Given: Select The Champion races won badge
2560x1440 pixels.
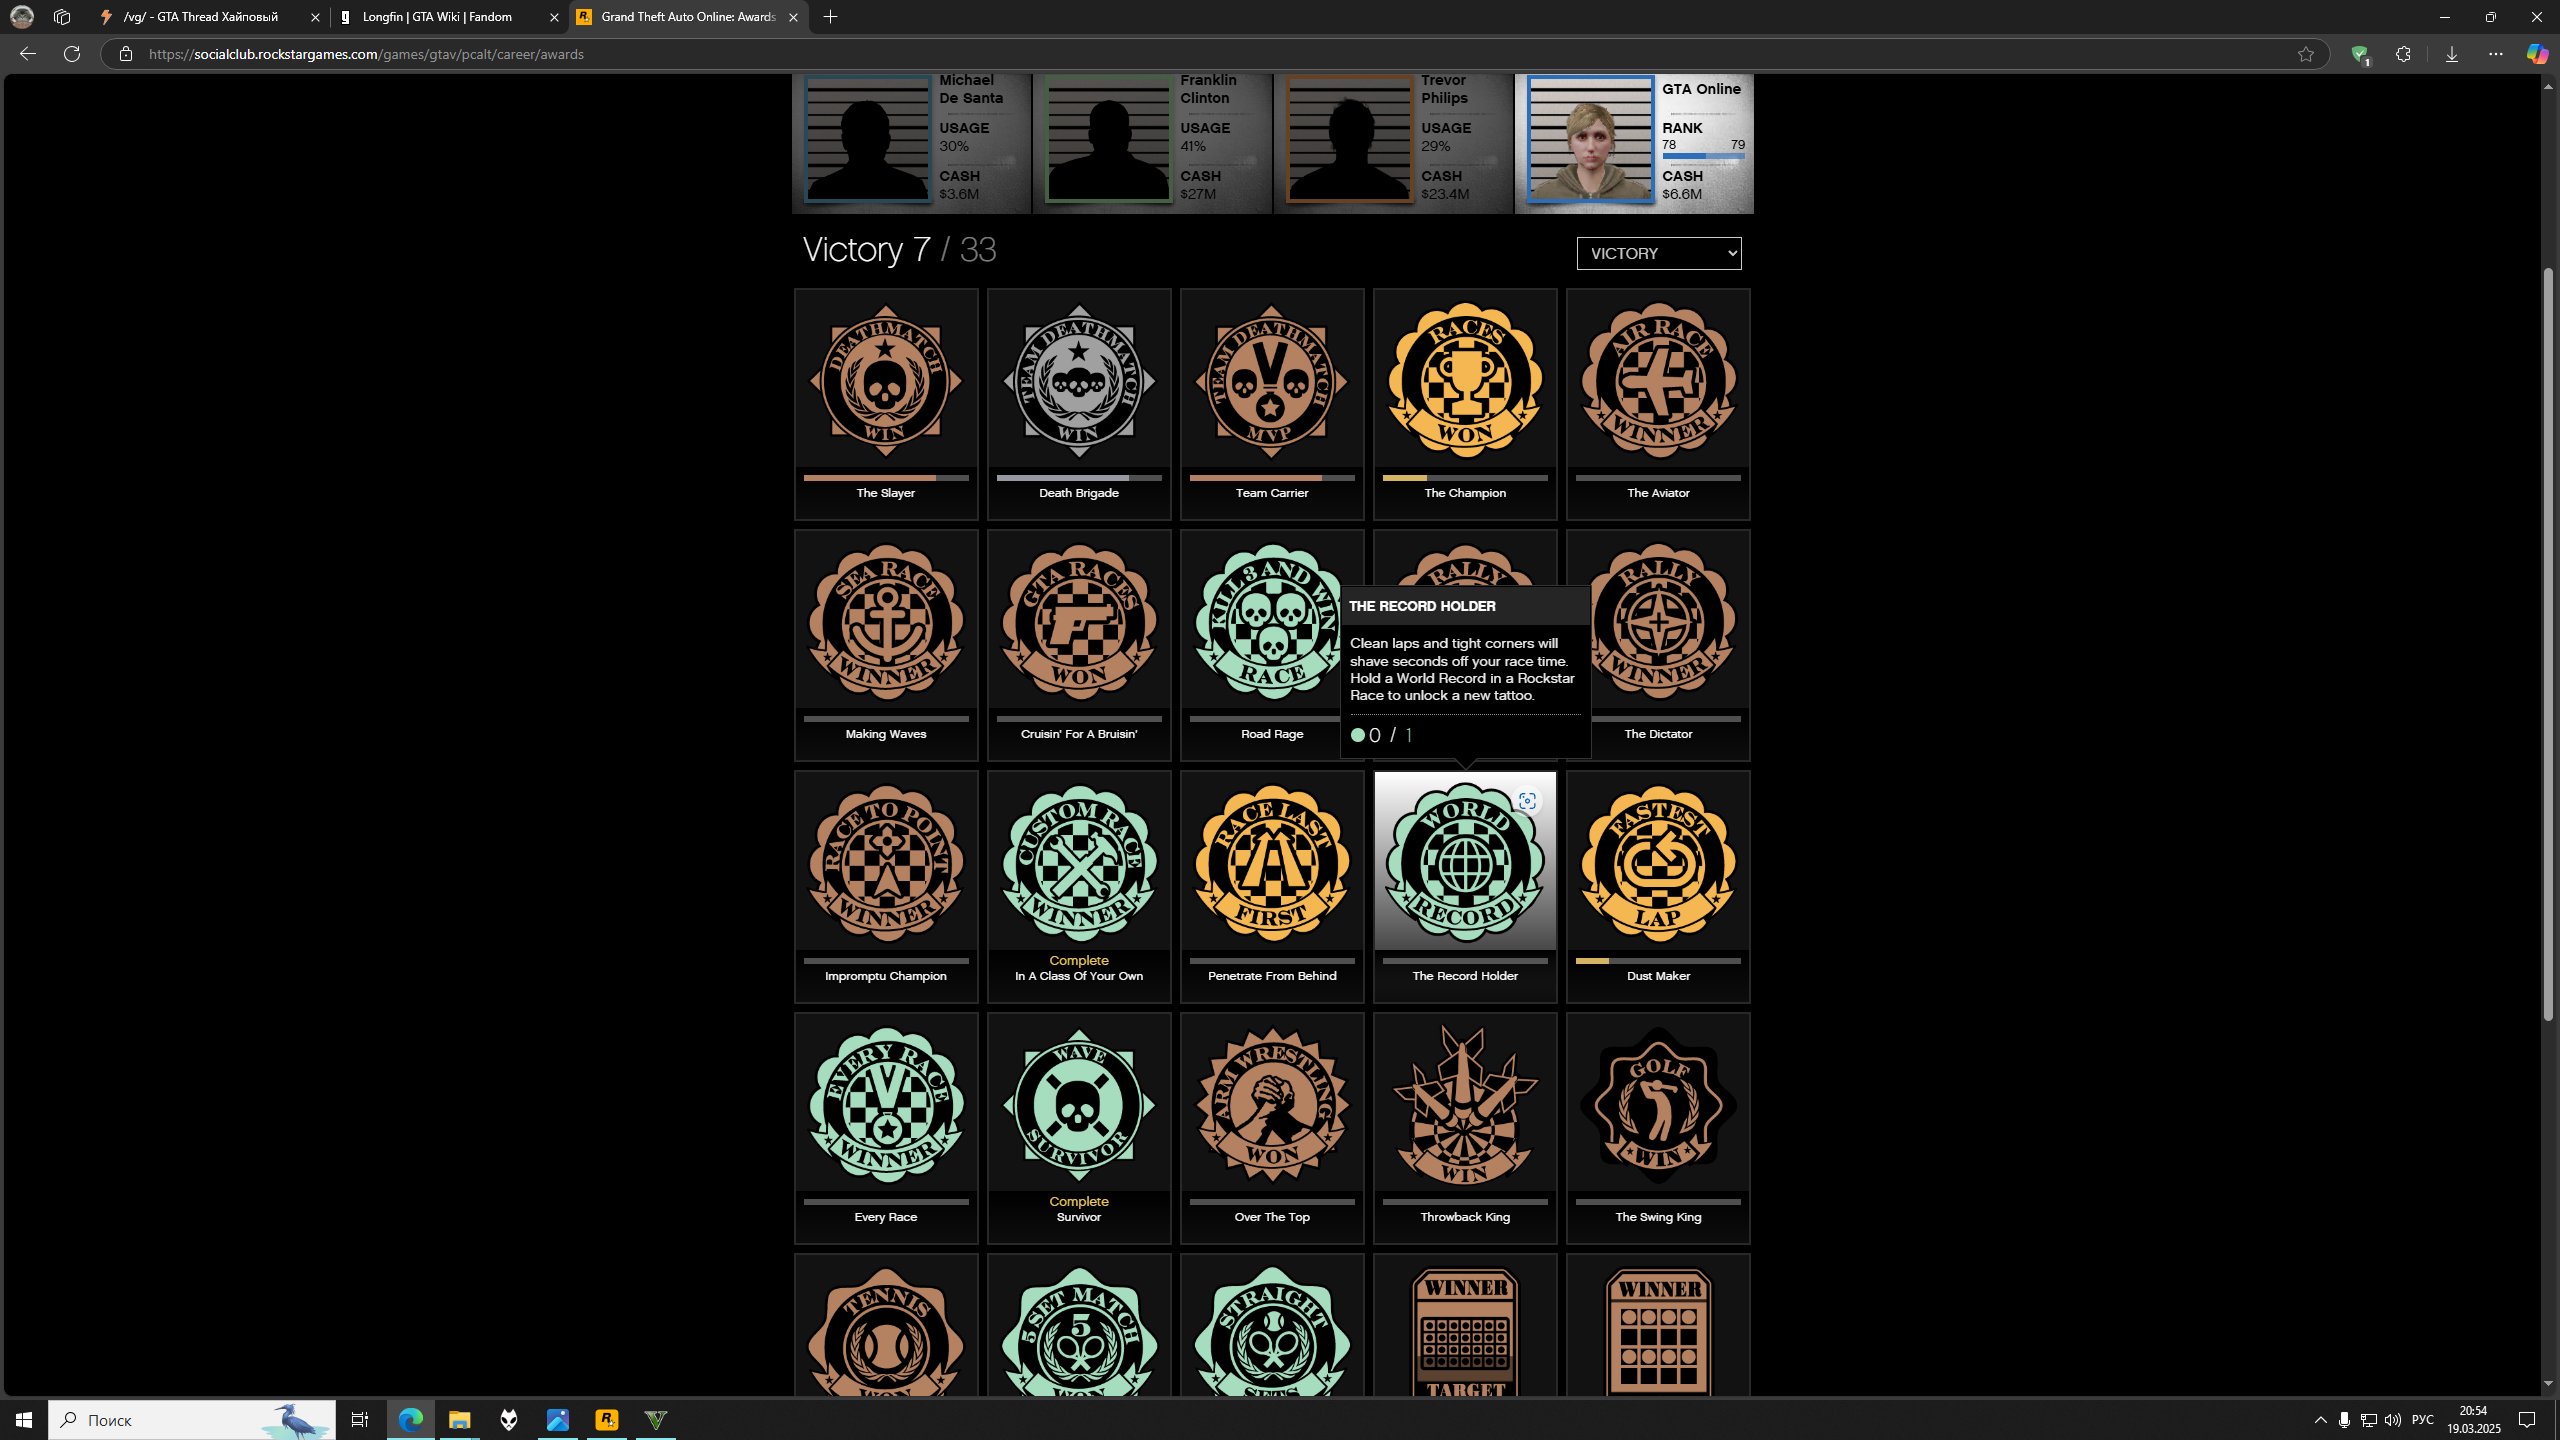Looking at the screenshot, I should [x=1464, y=381].
